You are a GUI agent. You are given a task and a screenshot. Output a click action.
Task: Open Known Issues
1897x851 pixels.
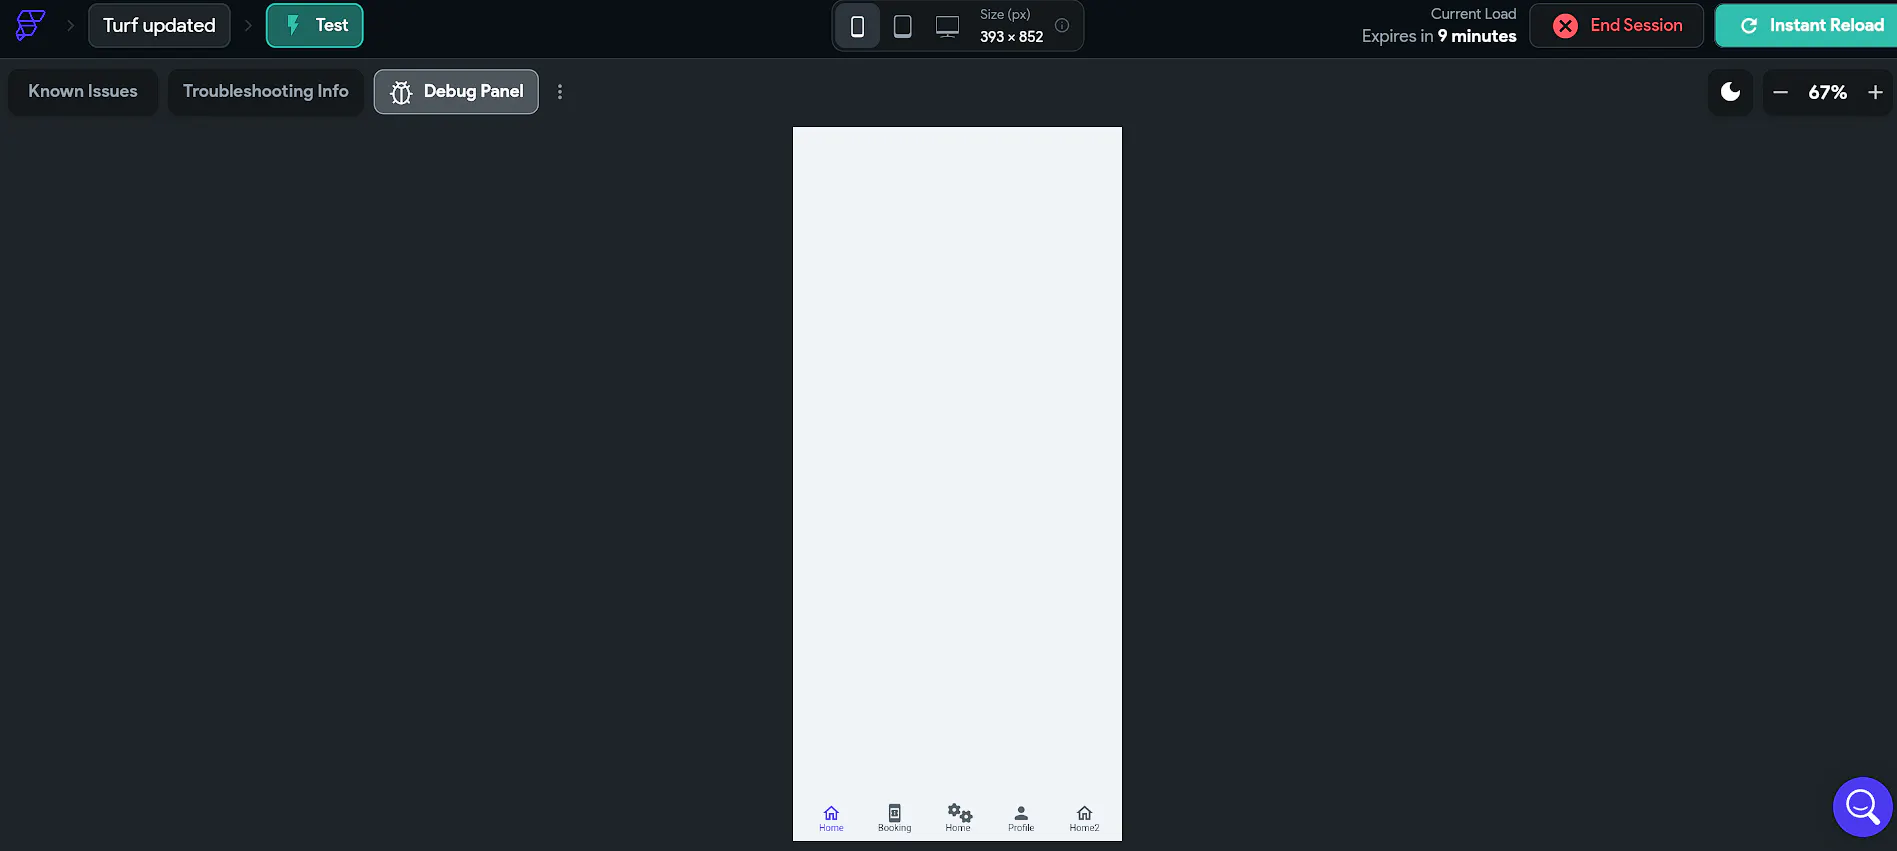(83, 91)
